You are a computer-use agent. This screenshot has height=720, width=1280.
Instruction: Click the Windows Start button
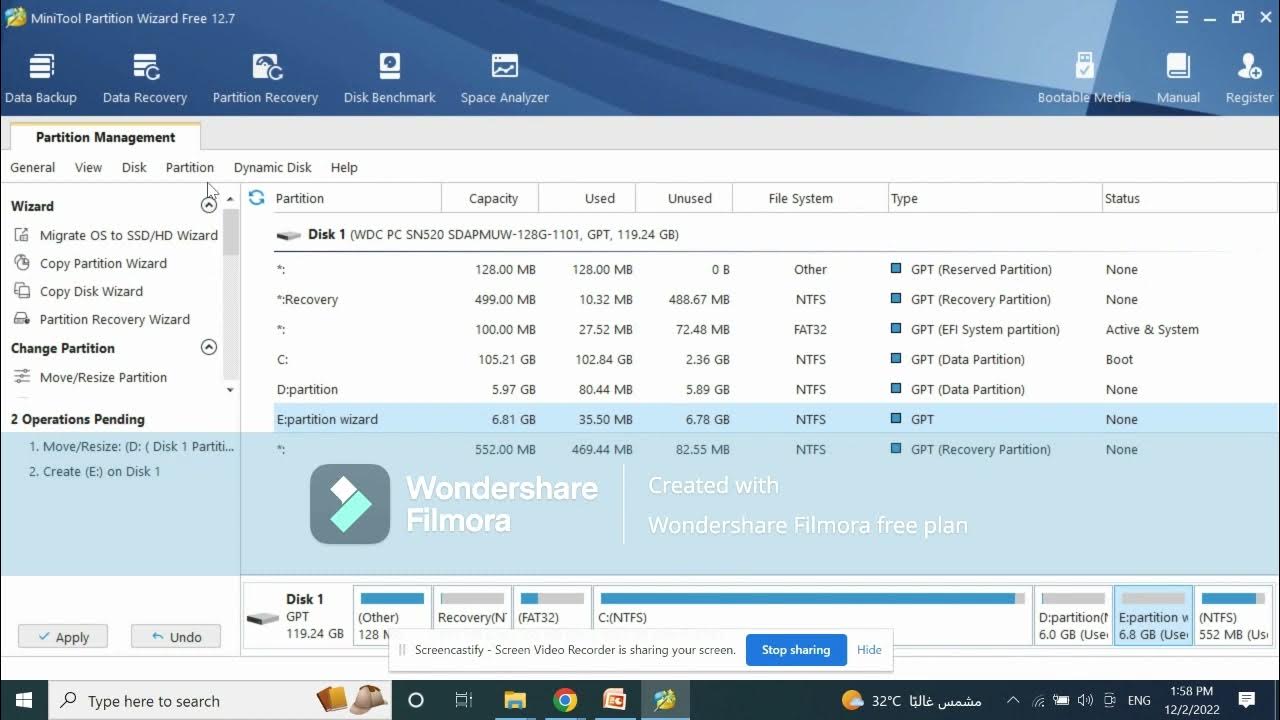(23, 700)
